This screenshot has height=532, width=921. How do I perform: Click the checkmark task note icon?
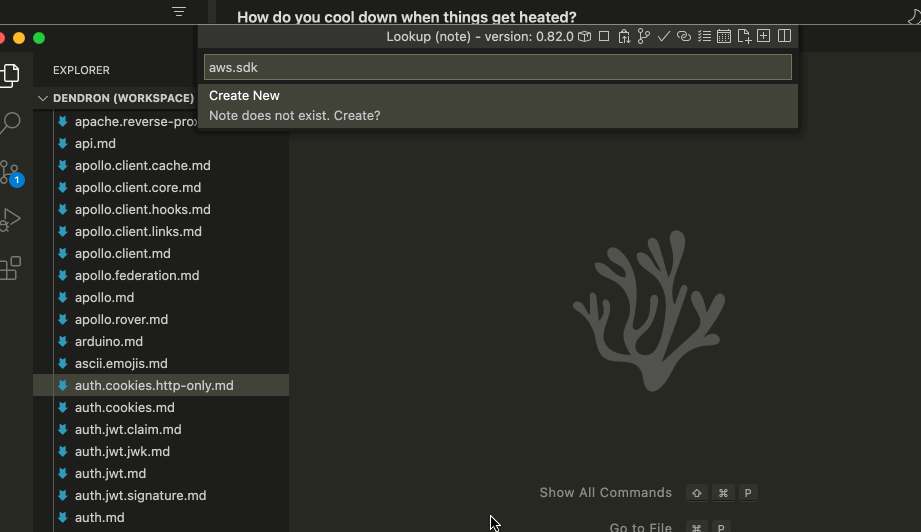click(664, 36)
